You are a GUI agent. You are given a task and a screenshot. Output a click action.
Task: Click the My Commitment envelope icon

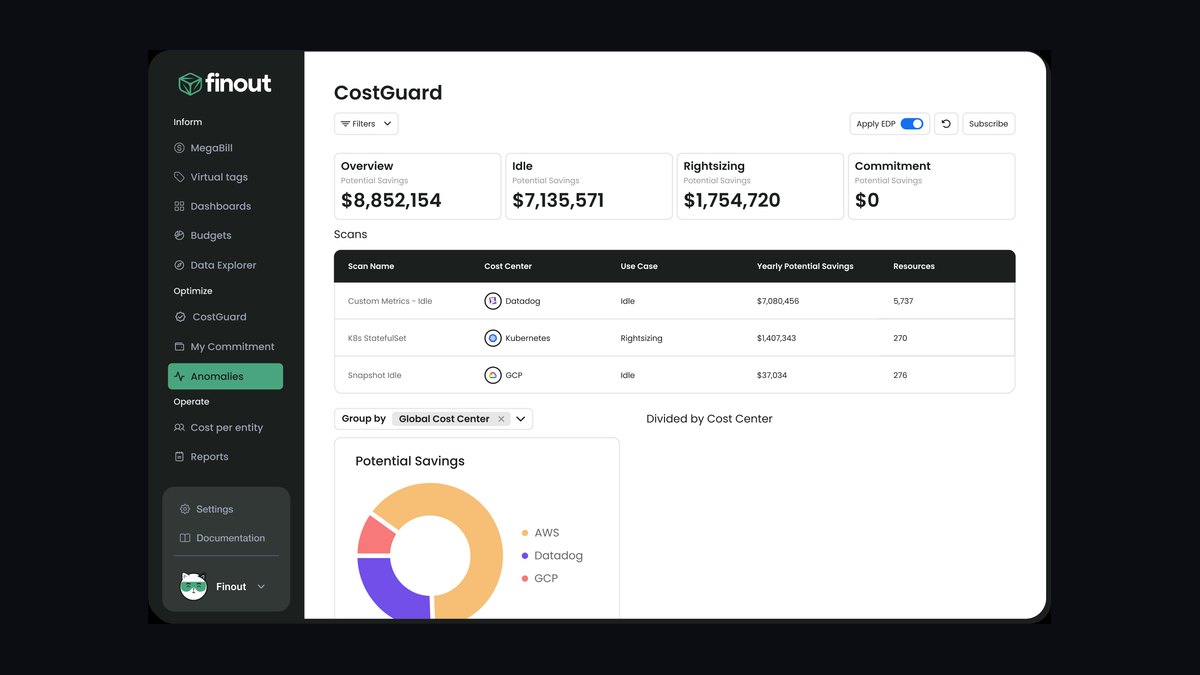click(180, 347)
